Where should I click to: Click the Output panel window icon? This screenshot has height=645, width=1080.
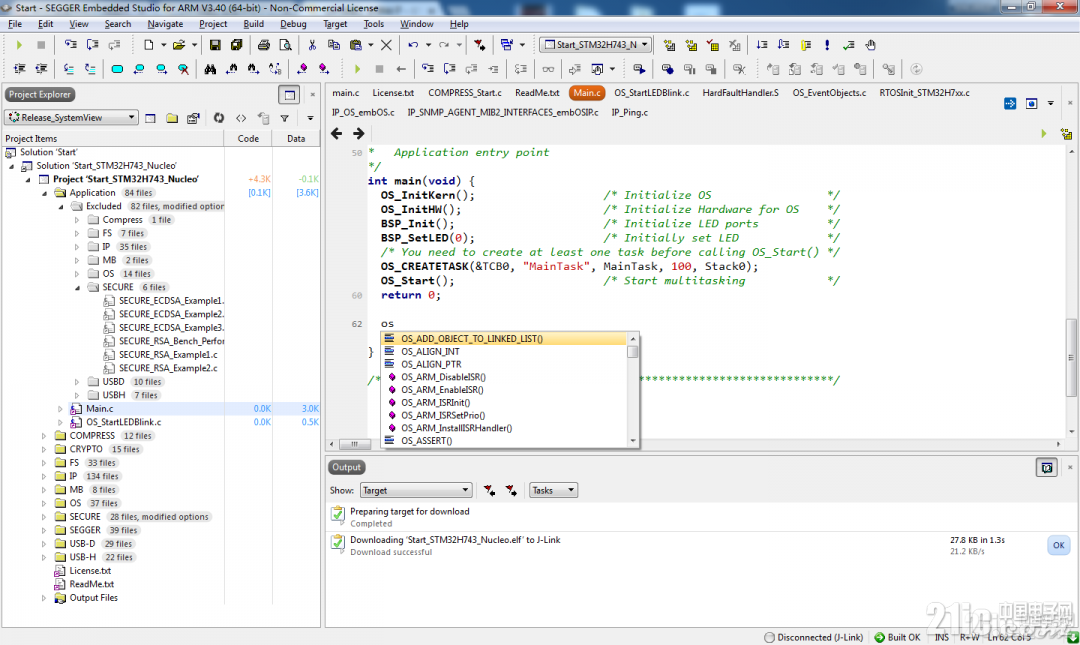[x=1047, y=468]
